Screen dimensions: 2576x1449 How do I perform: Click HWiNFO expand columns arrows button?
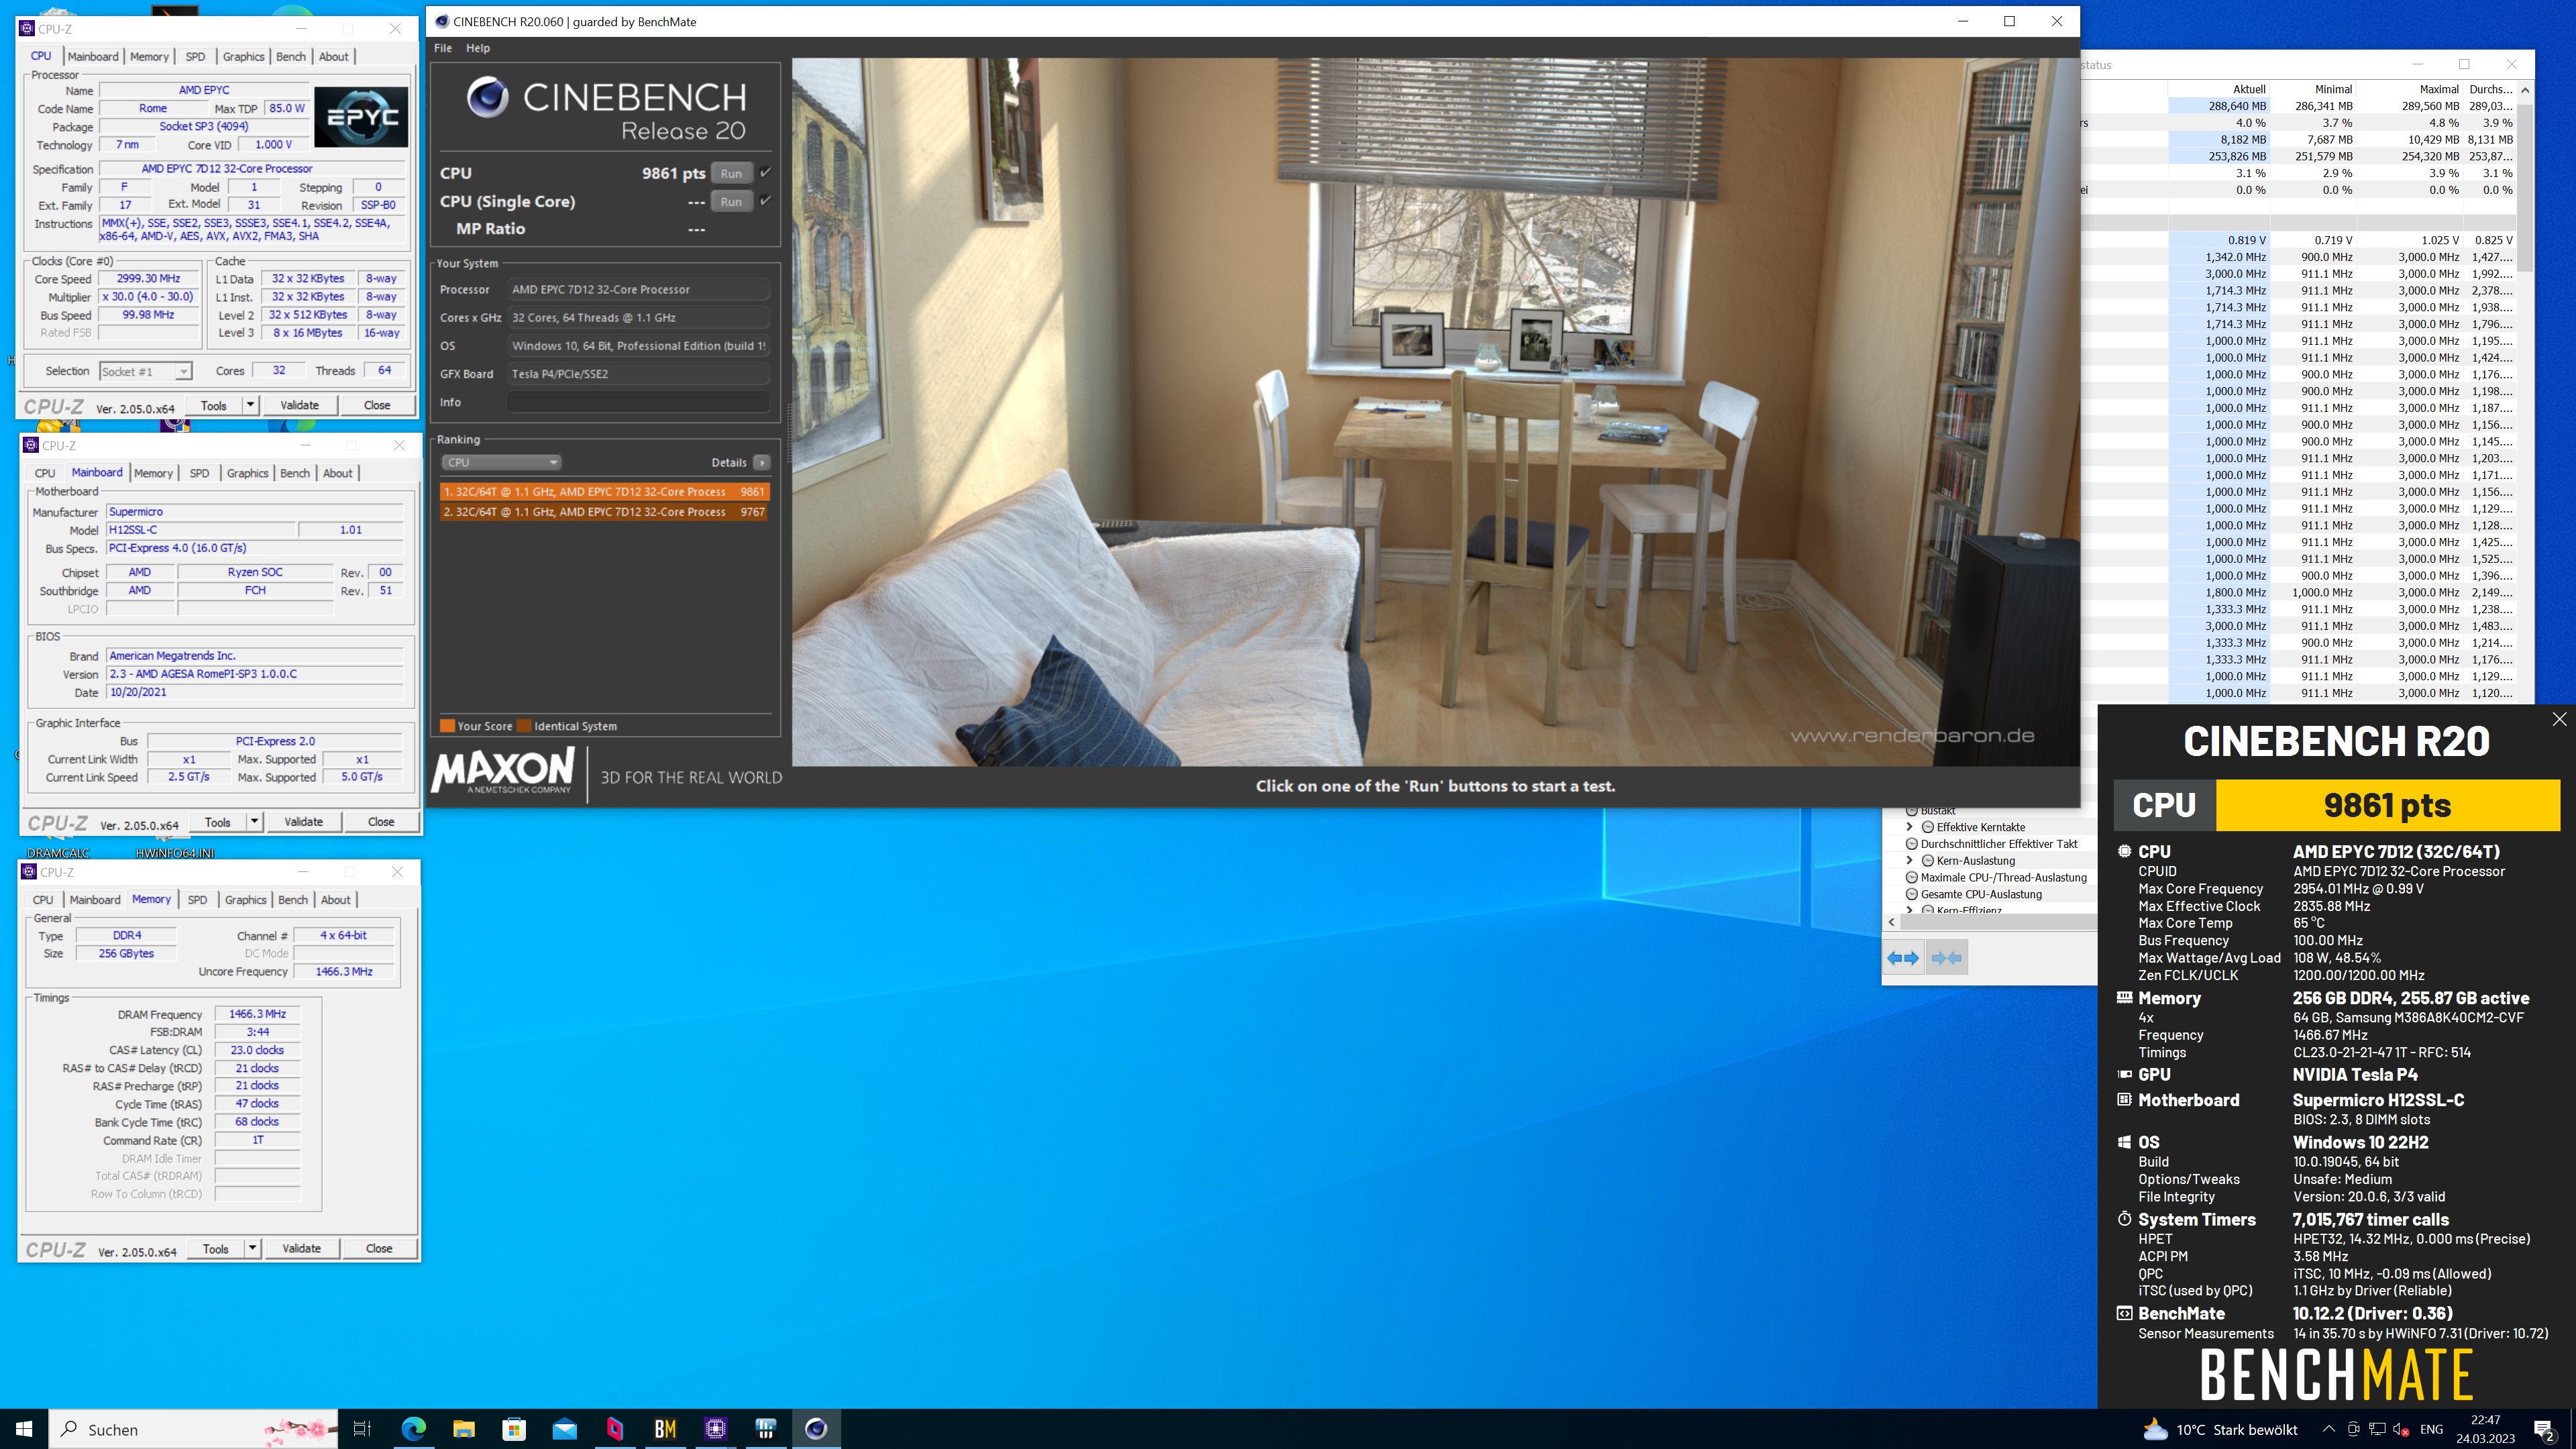tap(1904, 958)
